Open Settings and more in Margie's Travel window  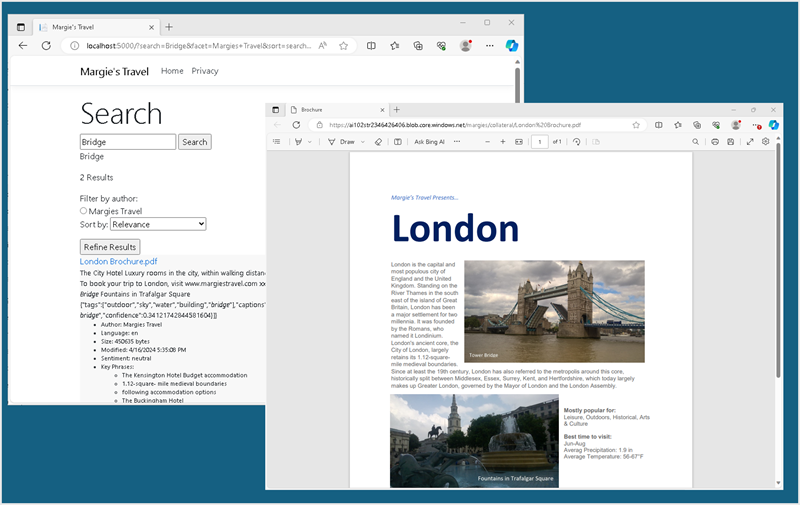pyautogui.click(x=489, y=46)
